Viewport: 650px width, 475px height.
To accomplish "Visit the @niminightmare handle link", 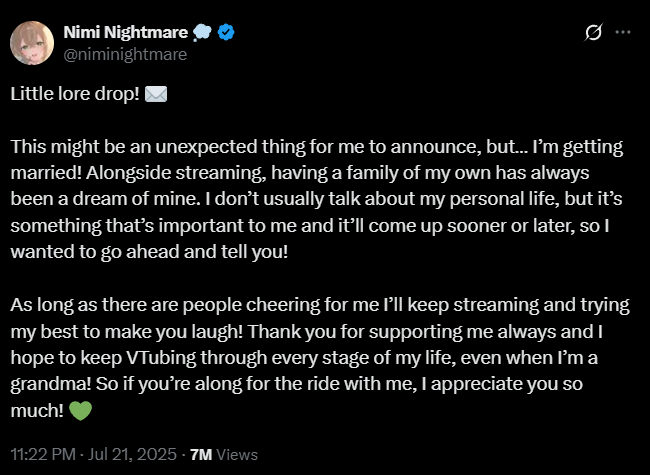I will click(125, 54).
